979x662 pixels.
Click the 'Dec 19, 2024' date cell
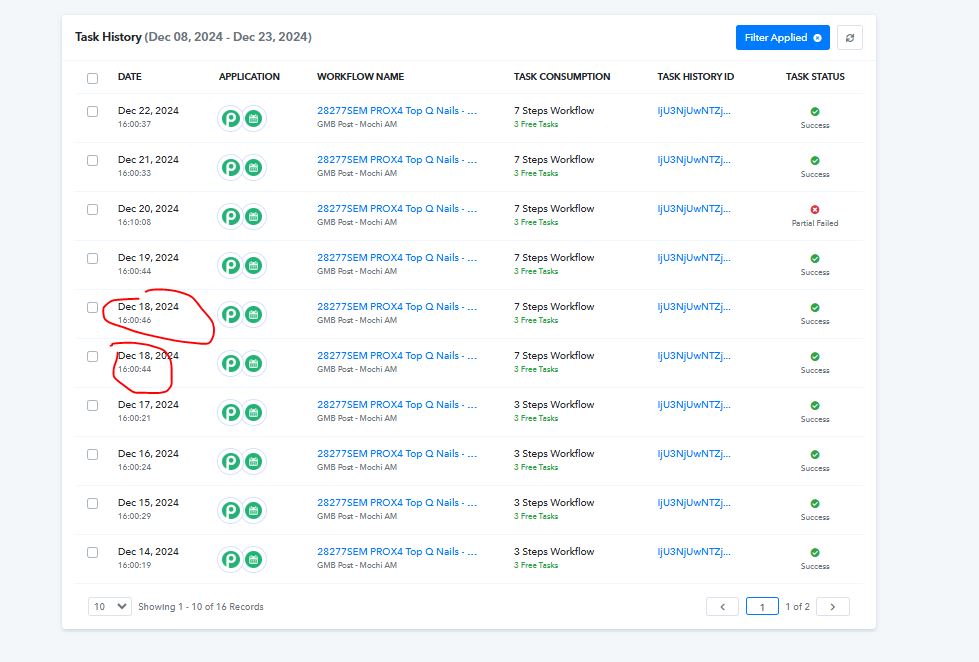[148, 257]
